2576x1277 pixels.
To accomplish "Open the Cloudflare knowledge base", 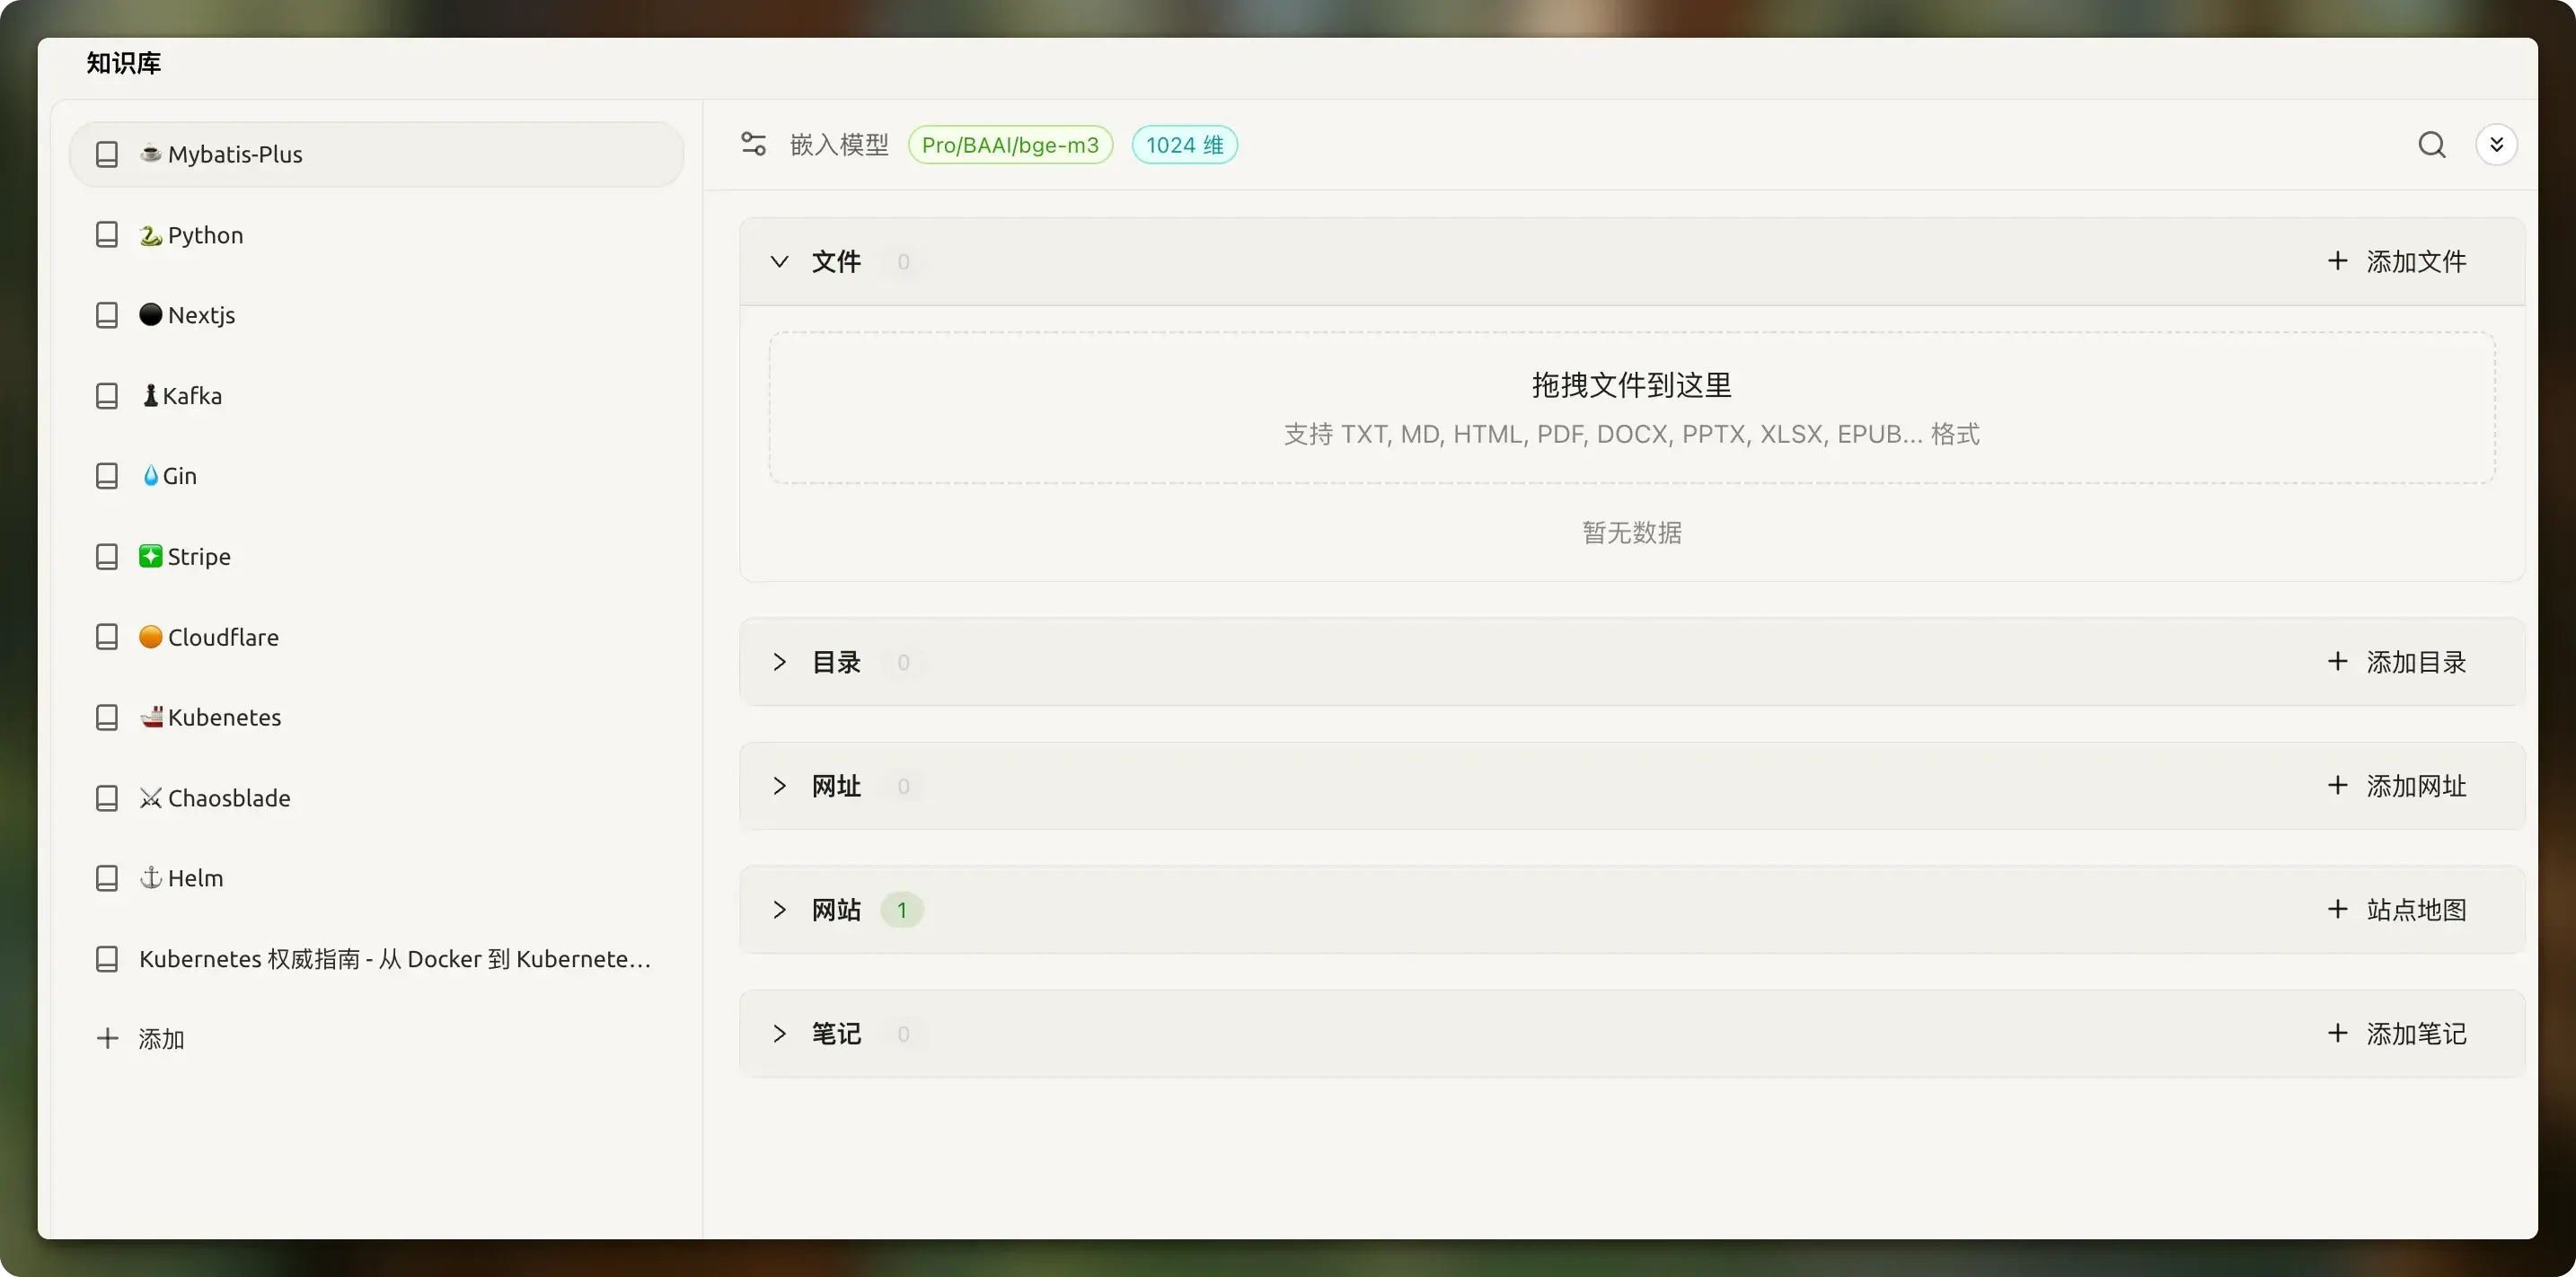I will (x=222, y=637).
